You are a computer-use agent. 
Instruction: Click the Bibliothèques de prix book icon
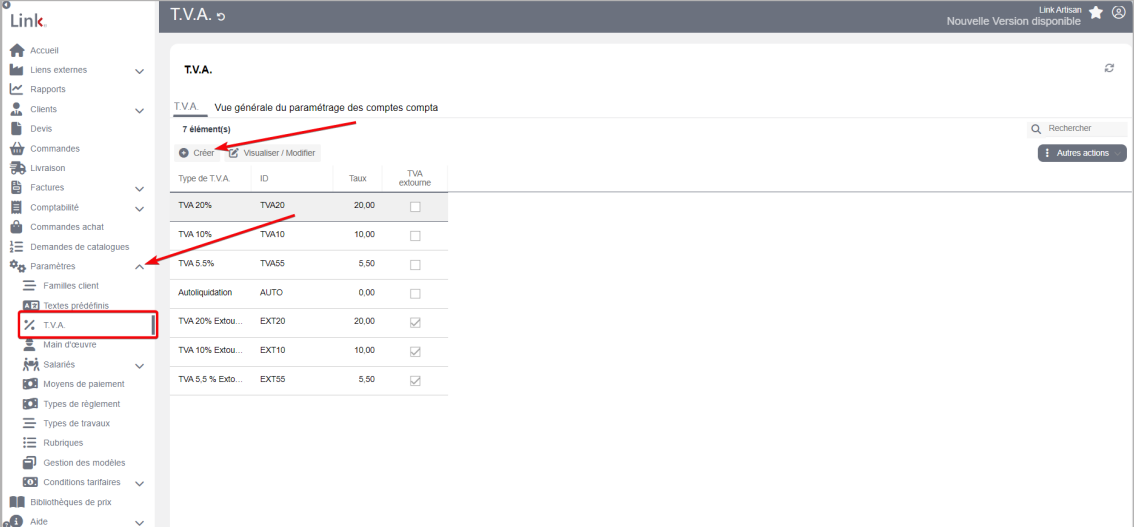17,502
